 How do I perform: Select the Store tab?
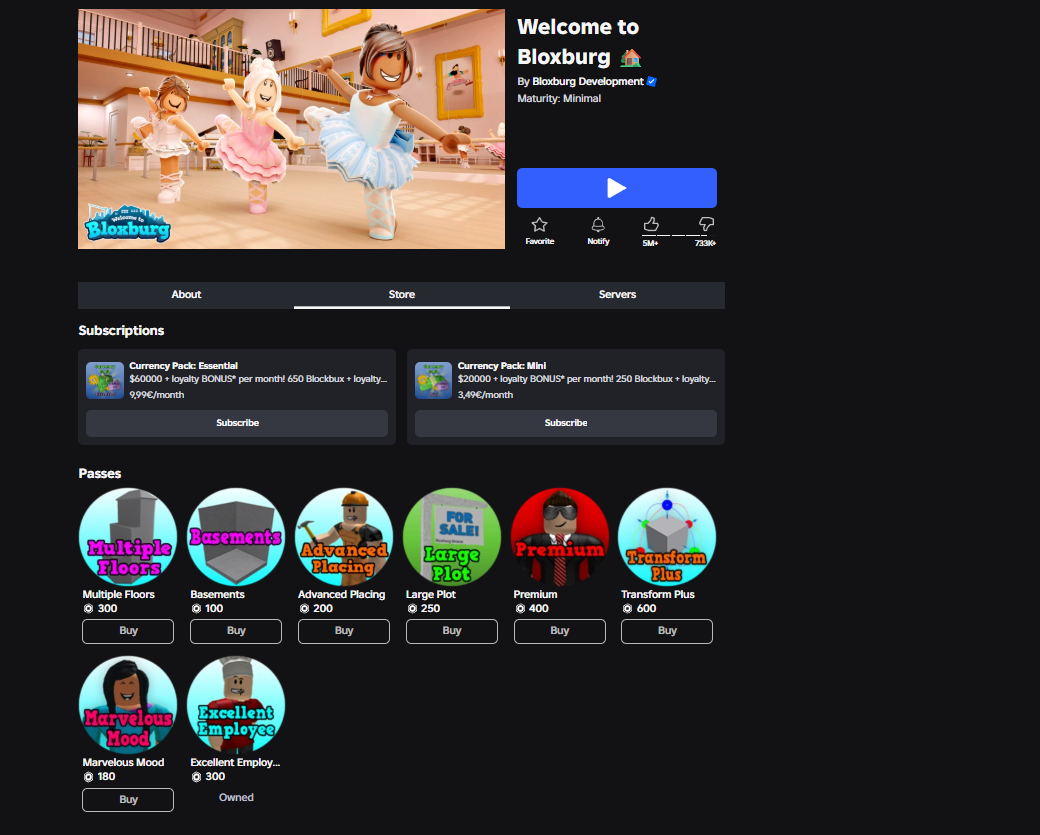click(x=401, y=294)
